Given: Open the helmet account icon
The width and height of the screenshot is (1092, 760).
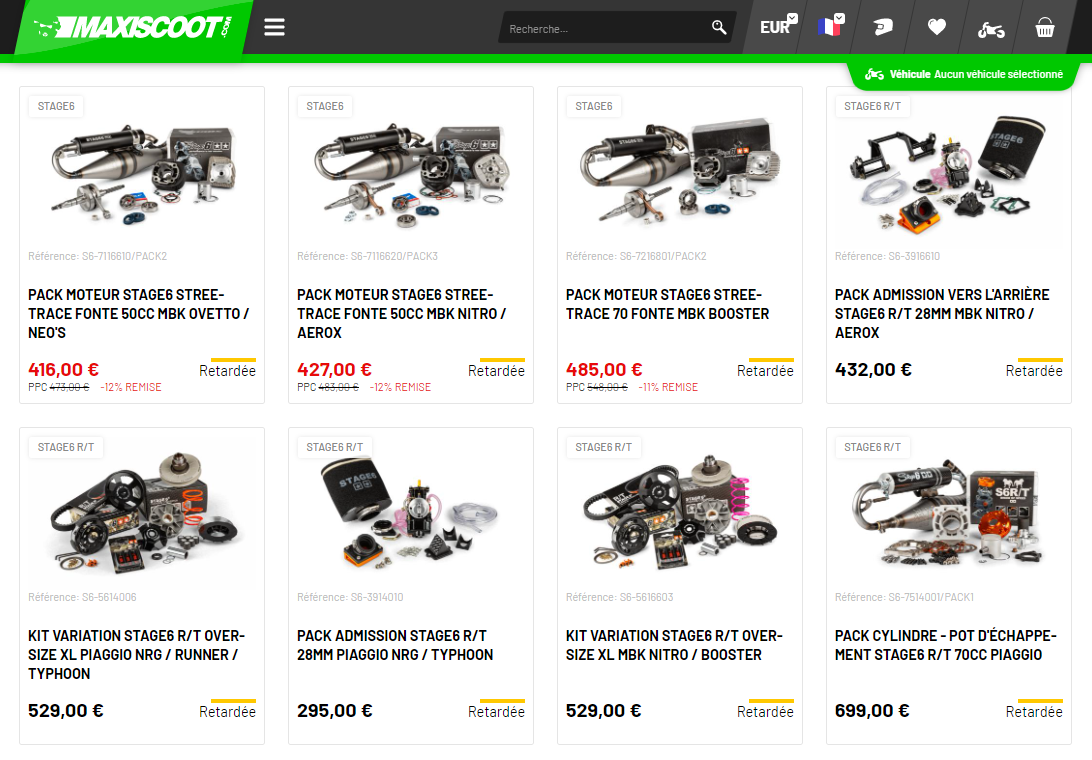Looking at the screenshot, I should coord(883,27).
